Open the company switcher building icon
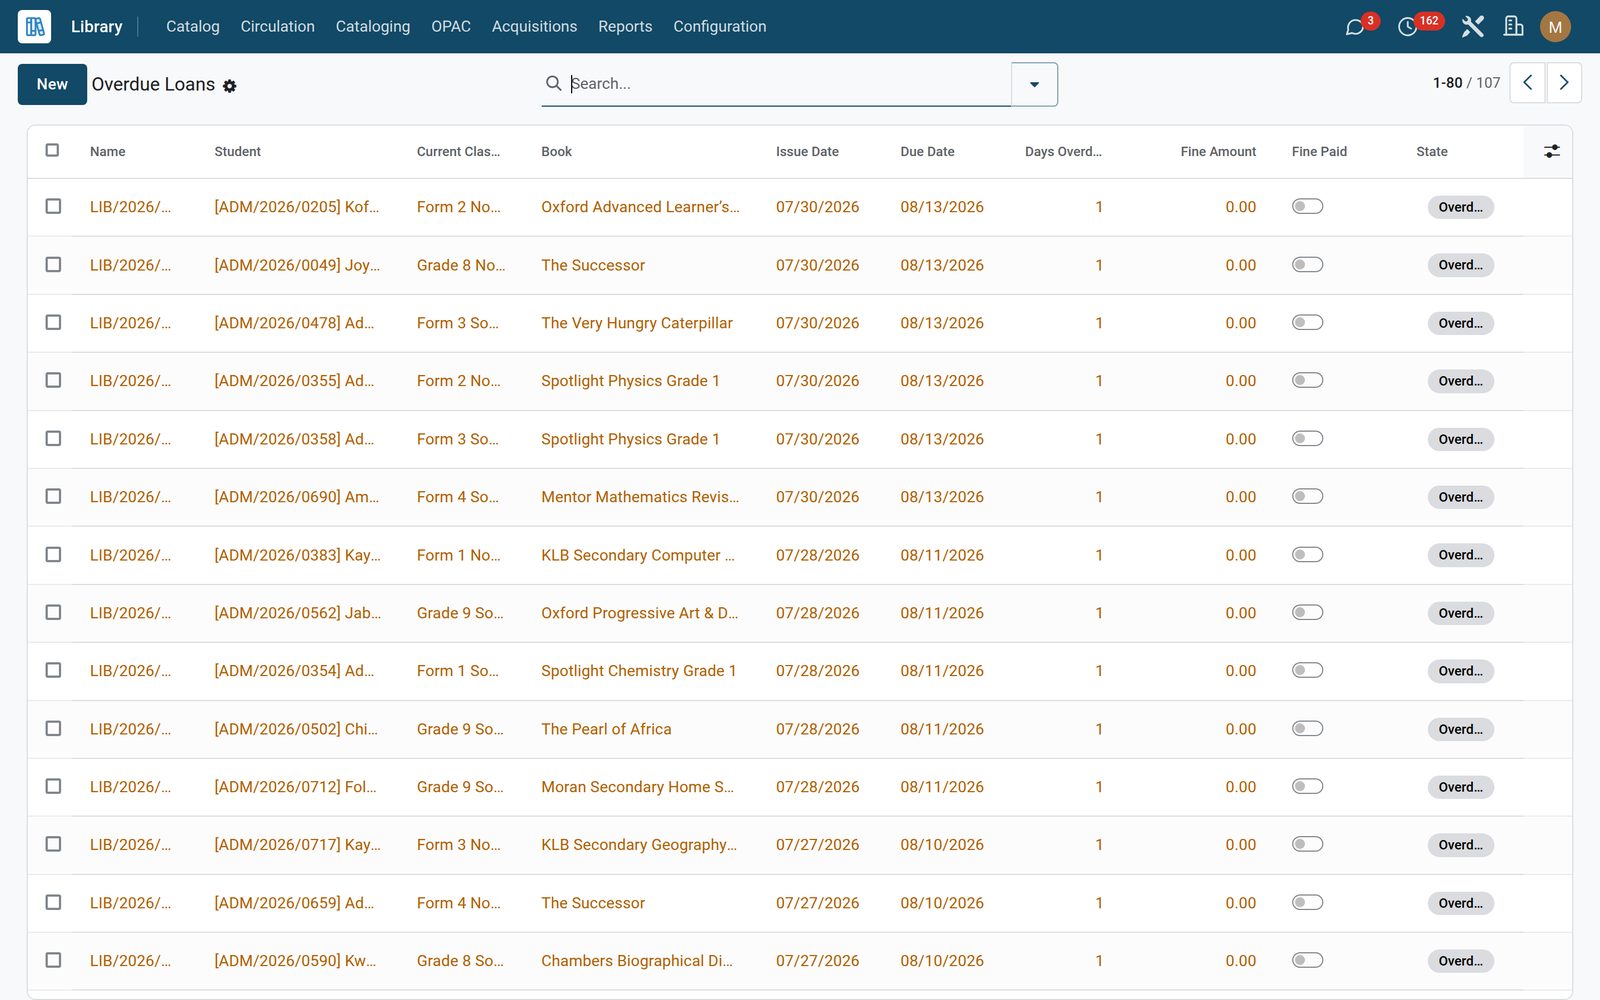 1514,27
